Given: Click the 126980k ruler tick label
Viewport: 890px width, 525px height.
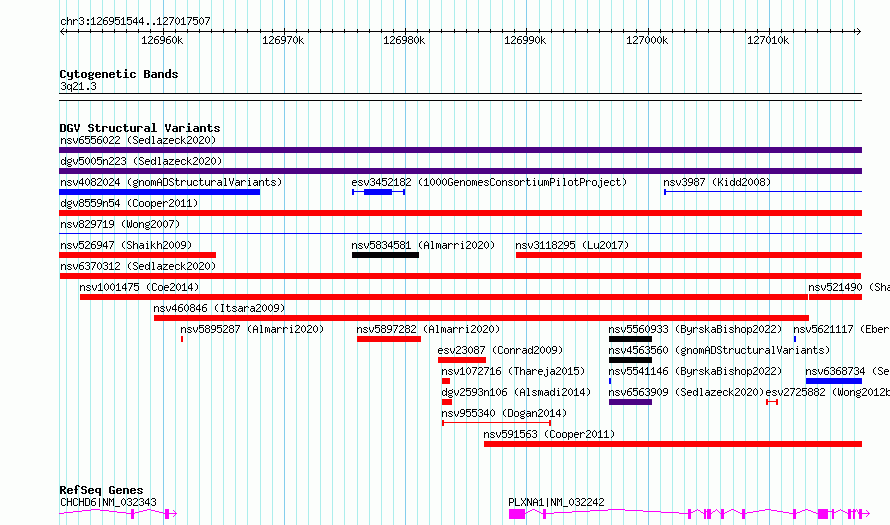Looking at the screenshot, I should (x=404, y=40).
